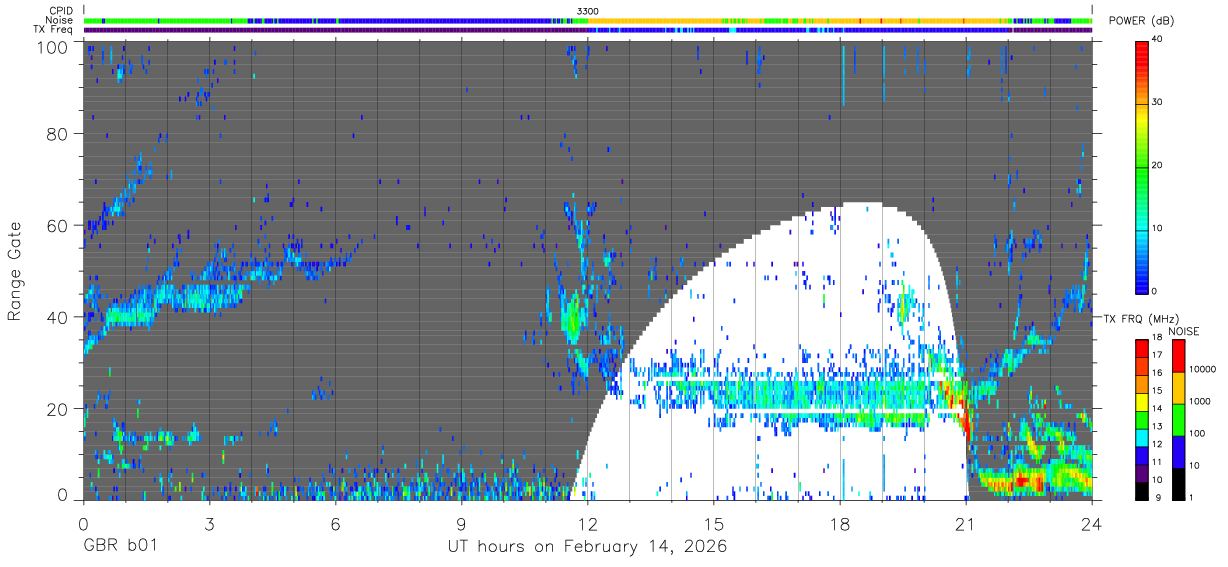
Task: Click the 'TX Freq' row label
Action: [x=53, y=30]
